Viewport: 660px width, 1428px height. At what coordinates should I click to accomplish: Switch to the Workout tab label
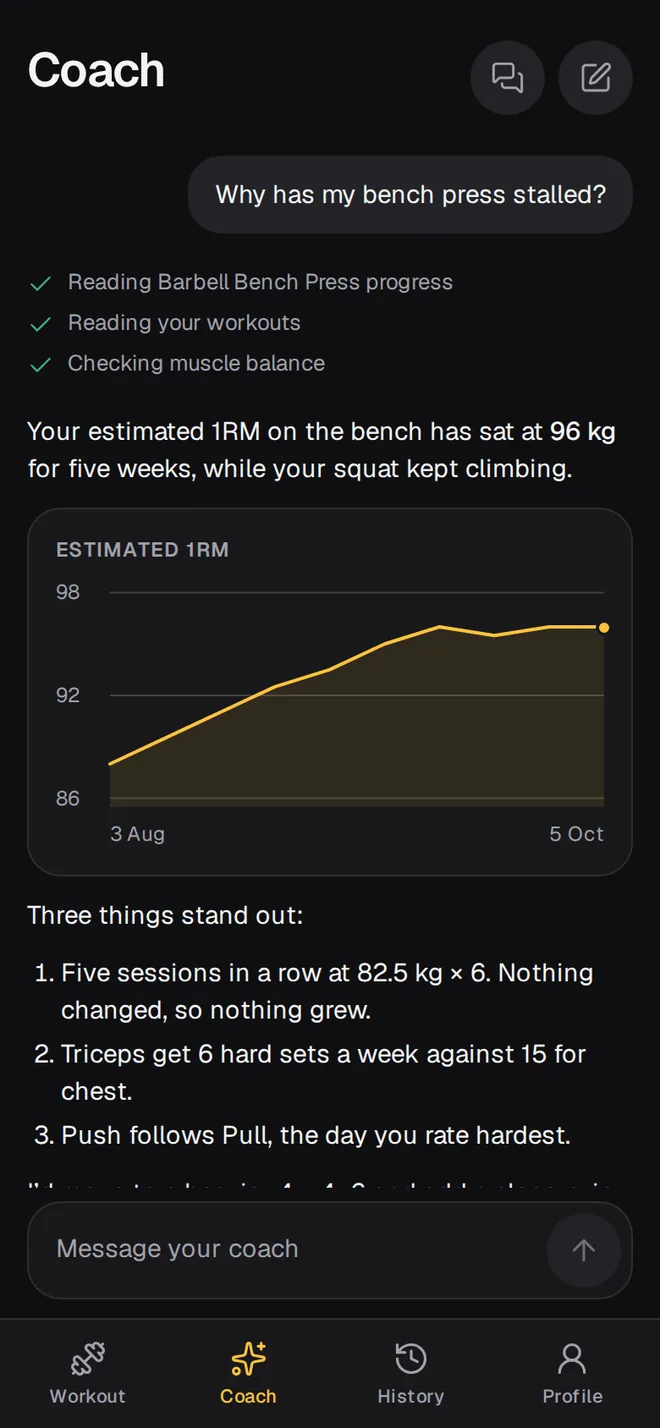(x=88, y=1396)
